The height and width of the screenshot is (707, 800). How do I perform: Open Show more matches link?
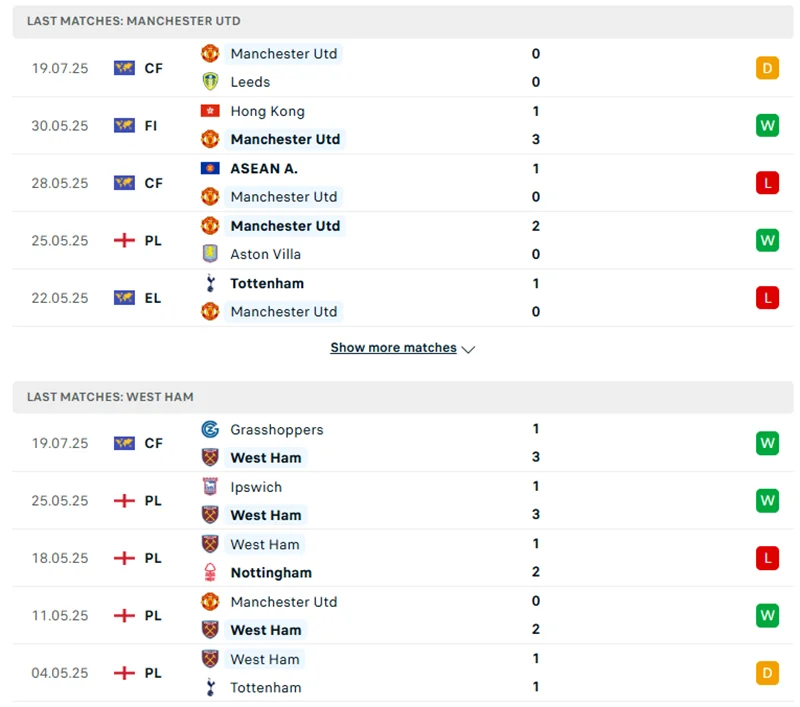pyautogui.click(x=393, y=348)
